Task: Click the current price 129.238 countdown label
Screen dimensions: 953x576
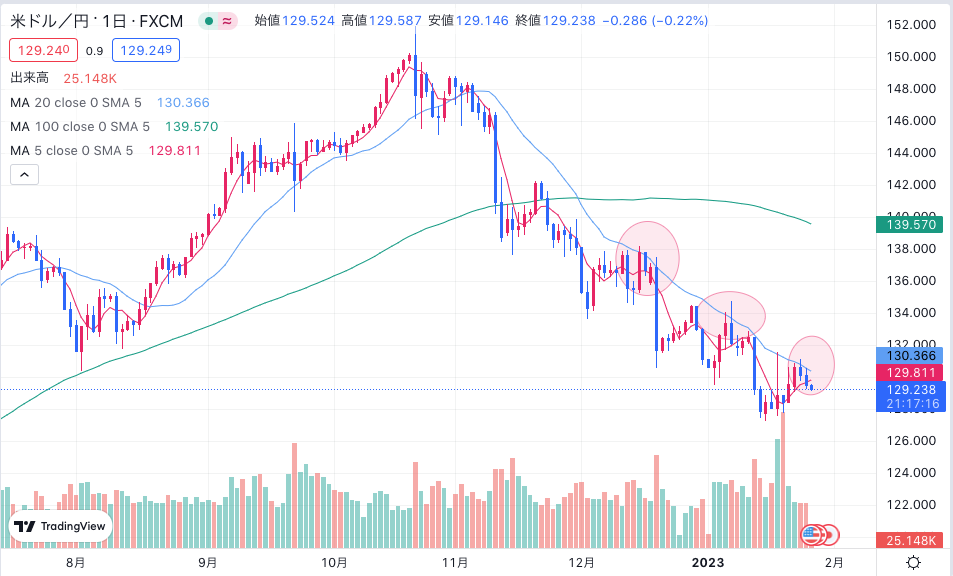Action: 910,396
